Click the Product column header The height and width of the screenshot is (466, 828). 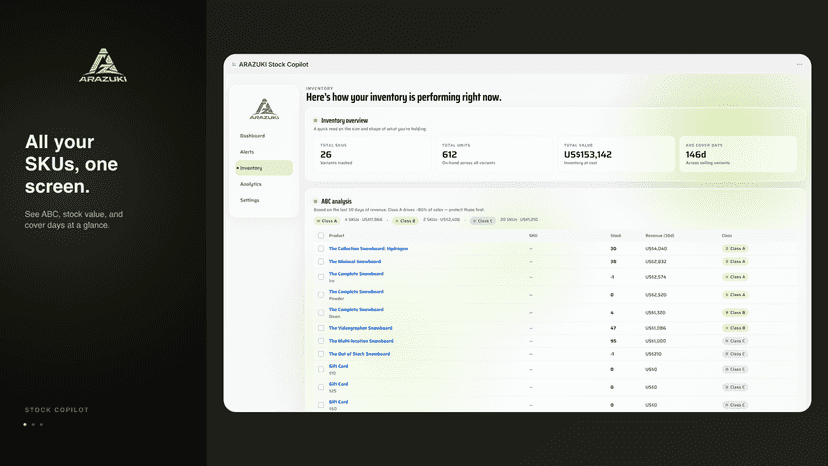(336, 236)
